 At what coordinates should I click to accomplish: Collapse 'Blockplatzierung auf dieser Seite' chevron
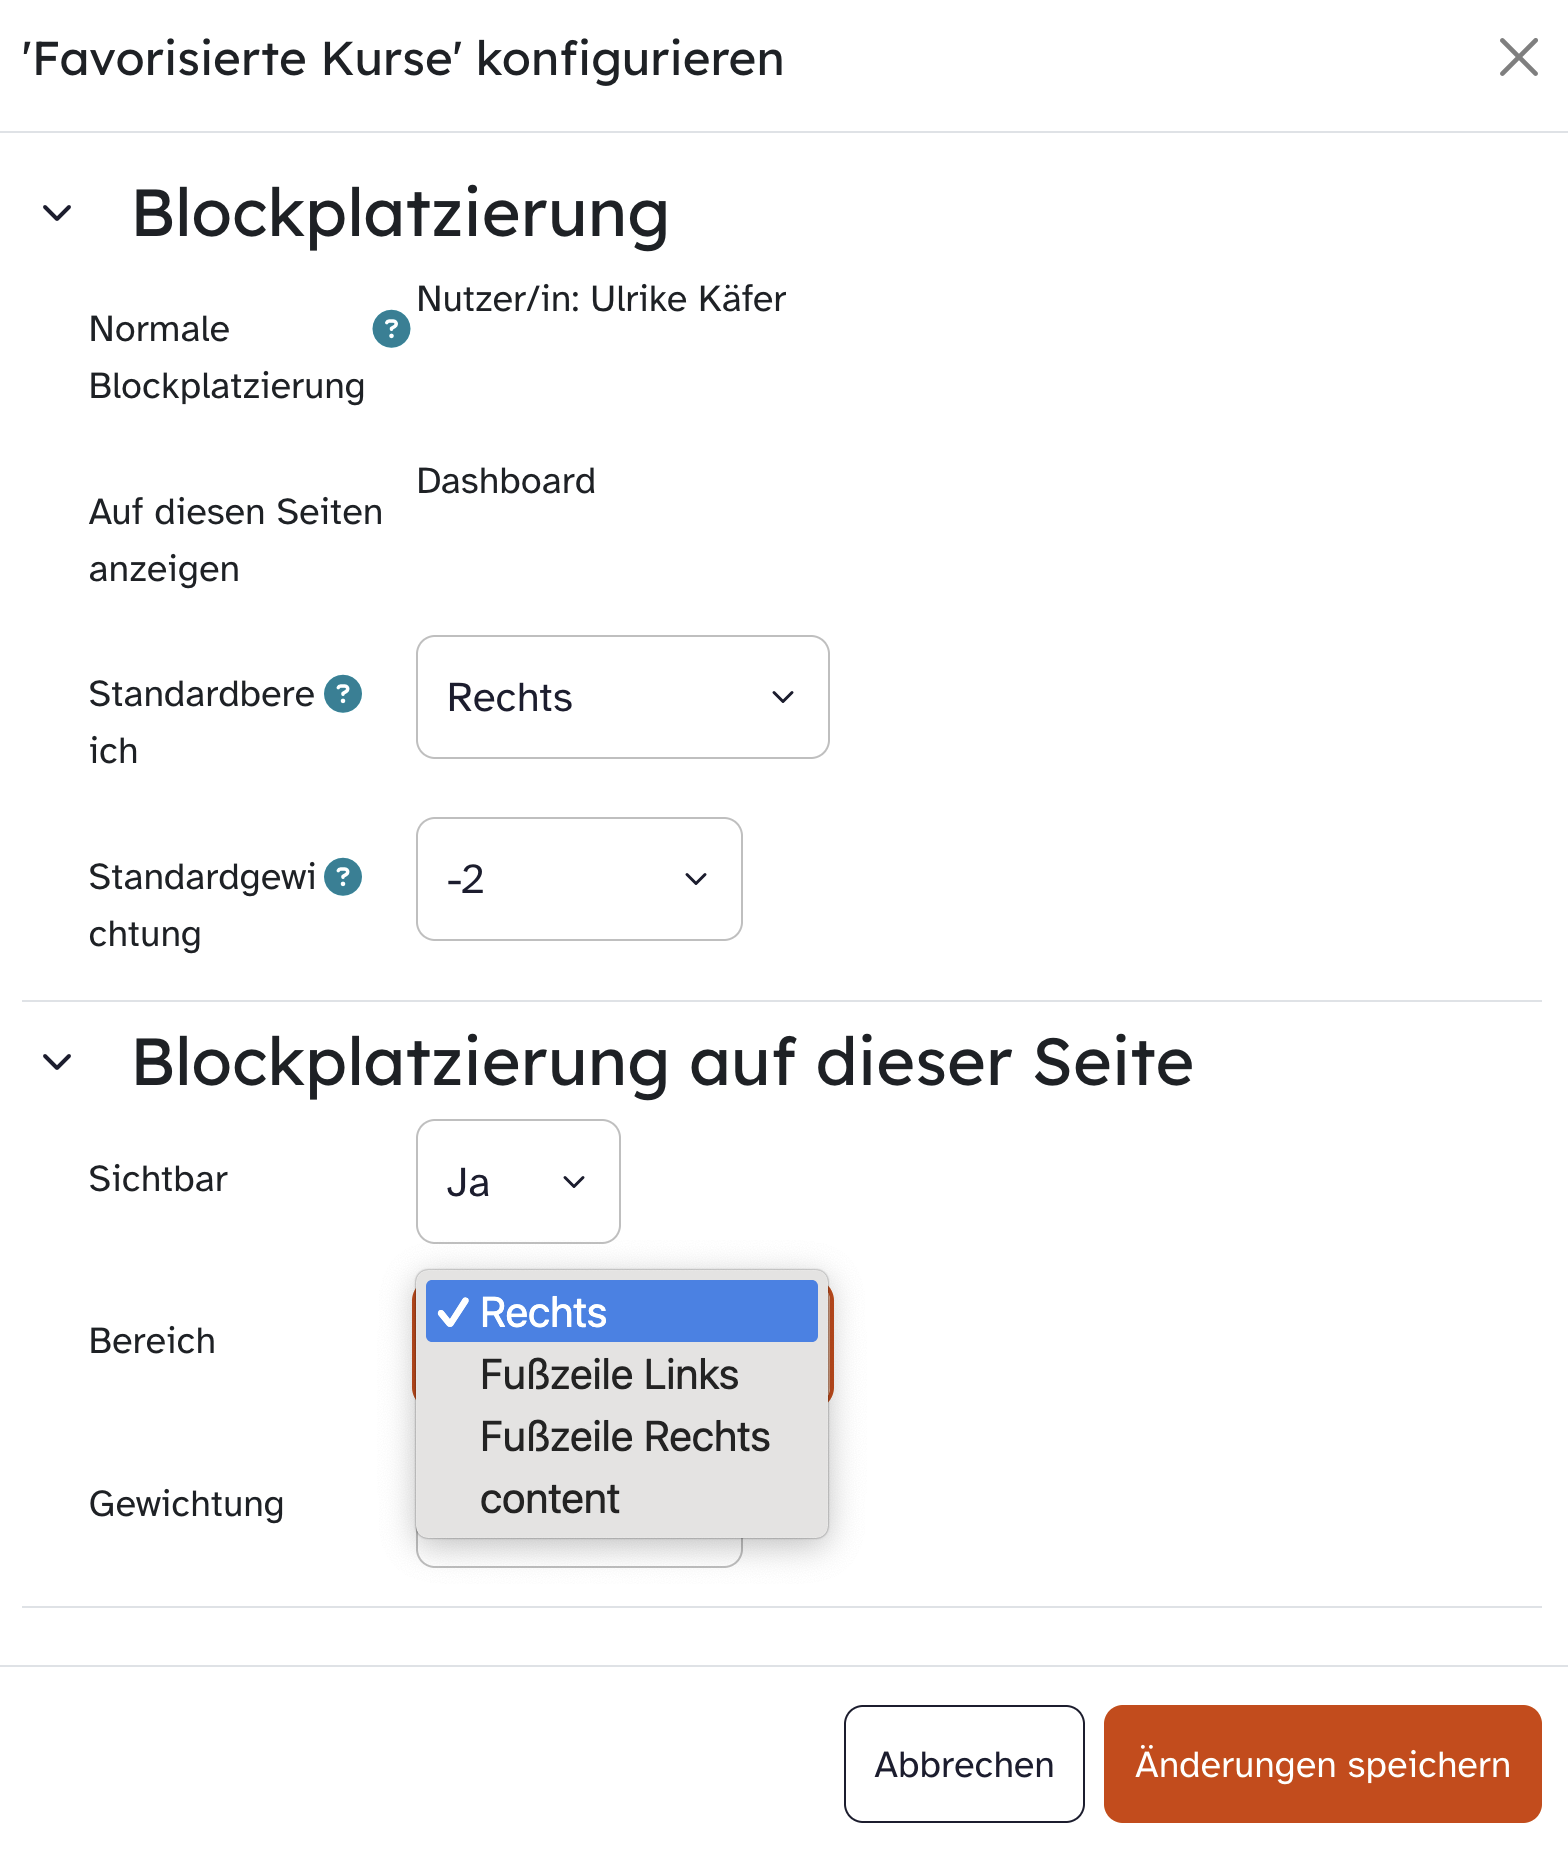(x=58, y=1061)
